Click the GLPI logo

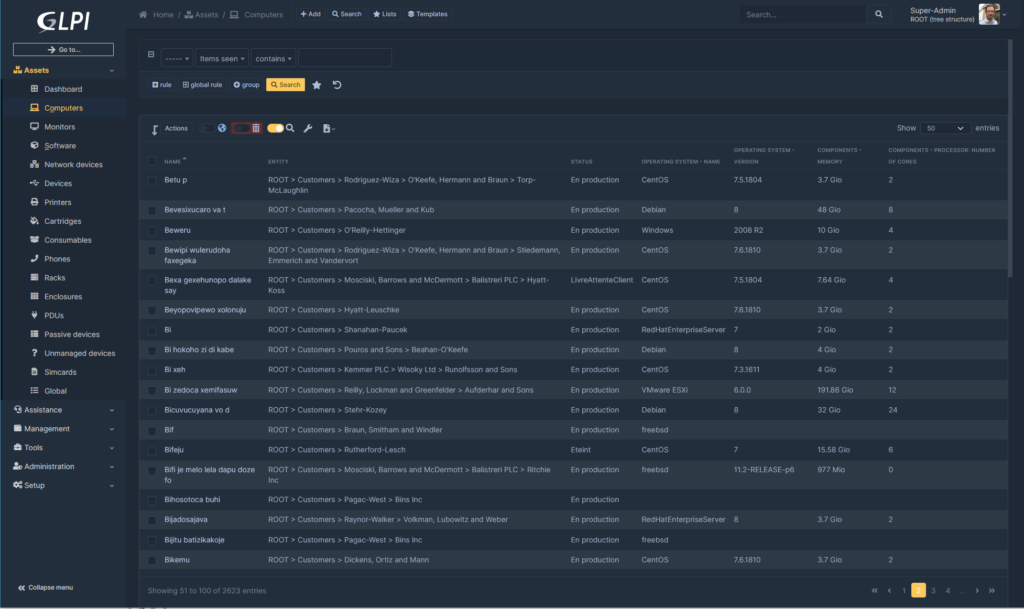[x=63, y=21]
